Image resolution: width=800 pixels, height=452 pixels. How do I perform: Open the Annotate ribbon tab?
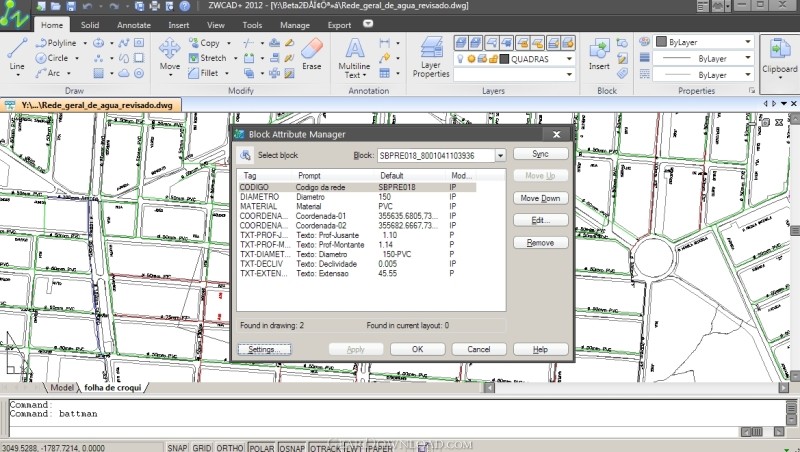(x=134, y=24)
